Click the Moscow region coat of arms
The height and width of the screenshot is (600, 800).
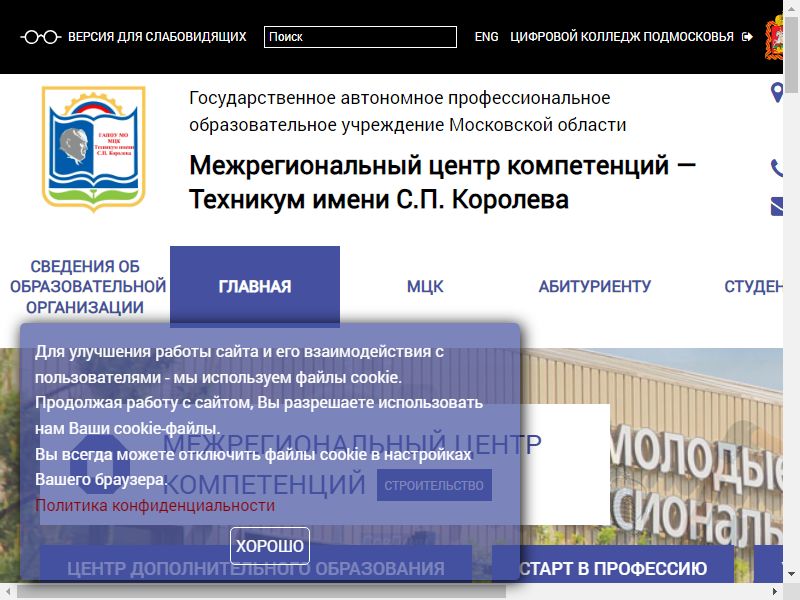click(774, 37)
